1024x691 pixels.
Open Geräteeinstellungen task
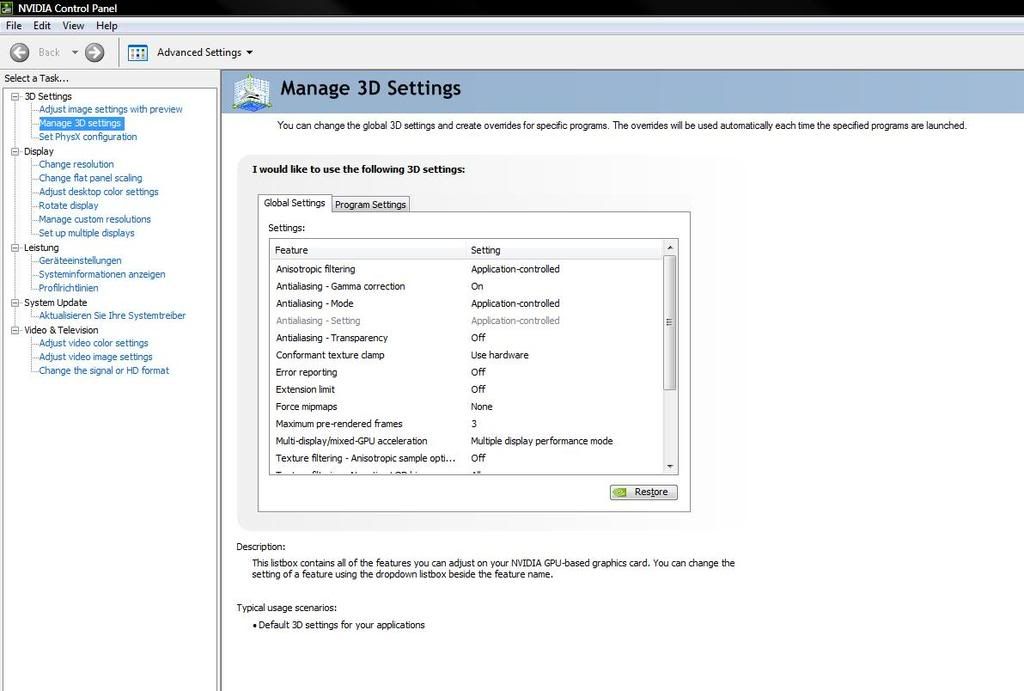click(80, 260)
